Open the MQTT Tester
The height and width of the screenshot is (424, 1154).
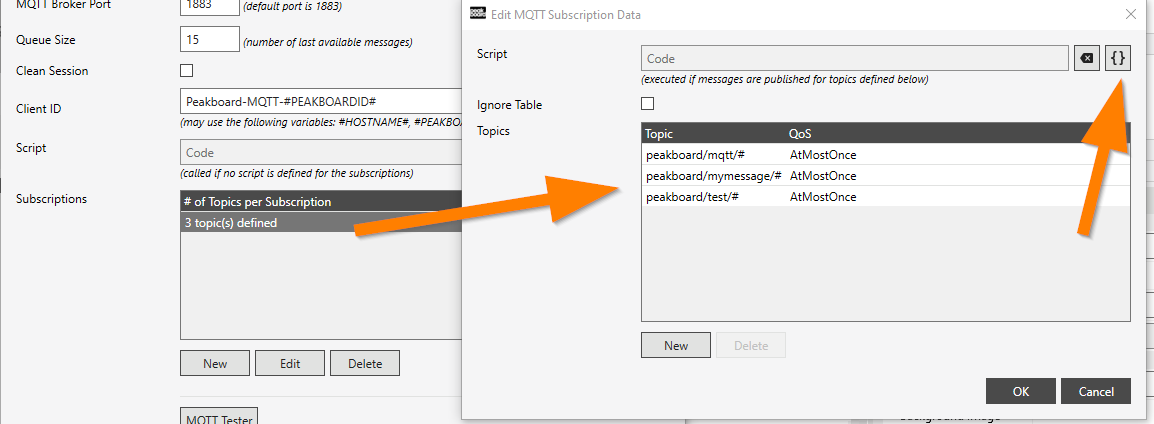pos(219,416)
